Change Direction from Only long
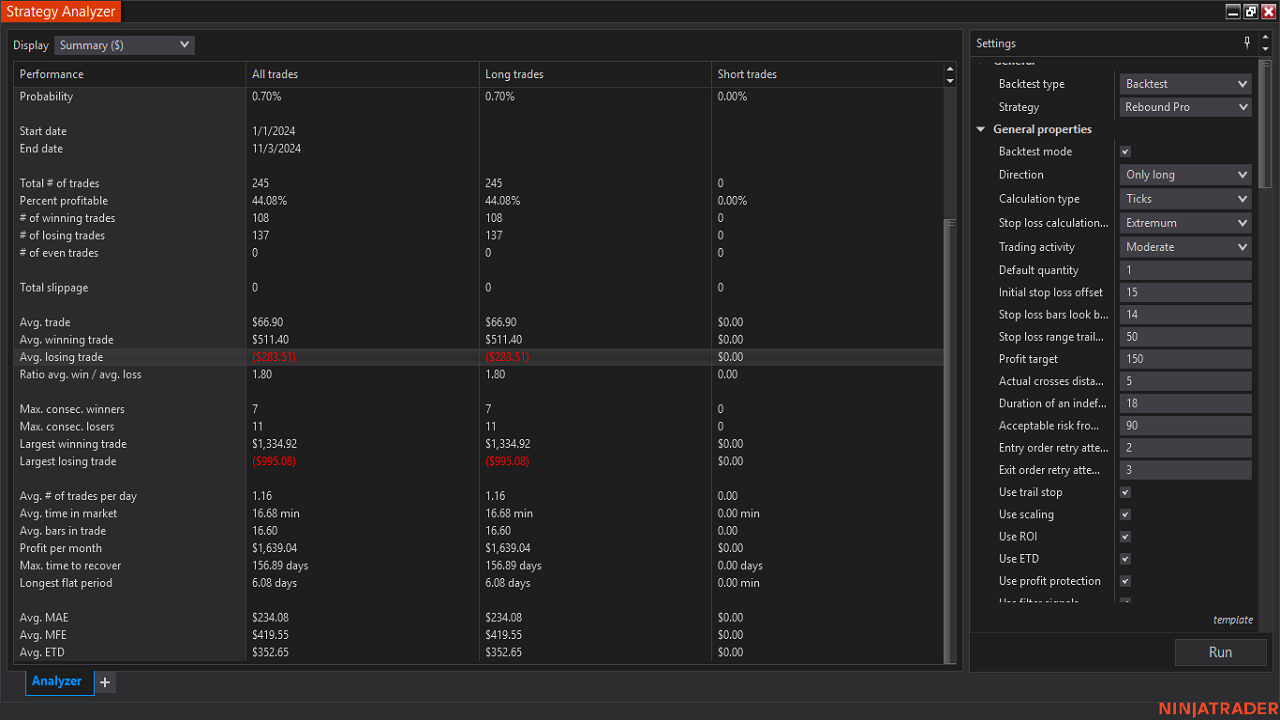The height and width of the screenshot is (720, 1280). [1186, 175]
